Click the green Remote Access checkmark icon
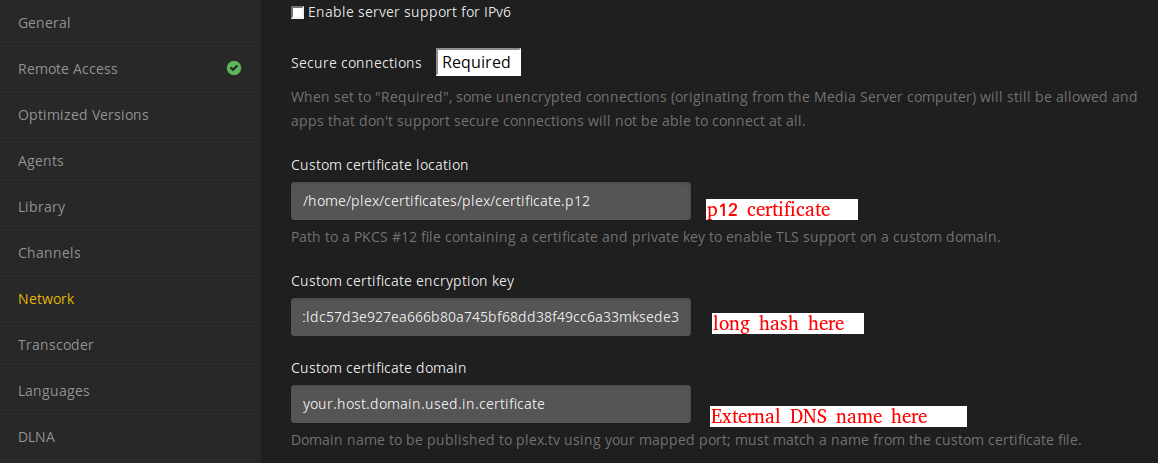The height and width of the screenshot is (463, 1158). [x=234, y=69]
